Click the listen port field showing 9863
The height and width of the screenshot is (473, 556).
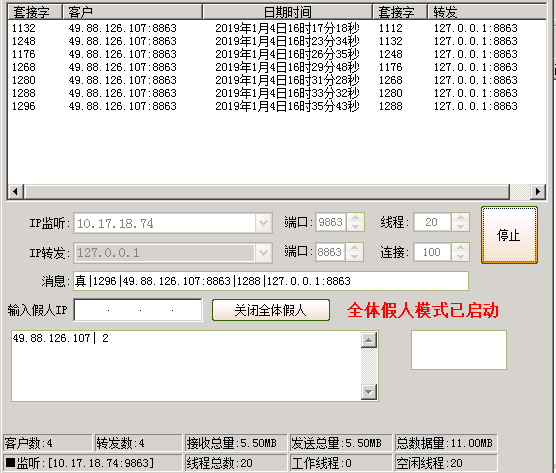coord(331,222)
